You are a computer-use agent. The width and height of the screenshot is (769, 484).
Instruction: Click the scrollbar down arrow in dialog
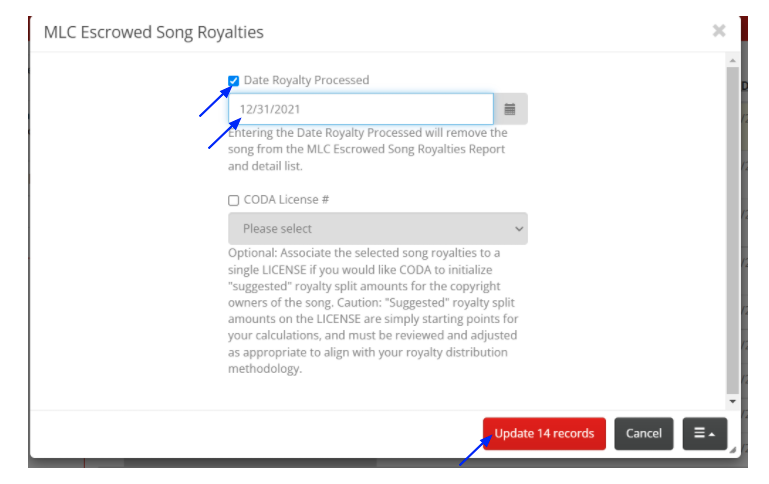[733, 401]
